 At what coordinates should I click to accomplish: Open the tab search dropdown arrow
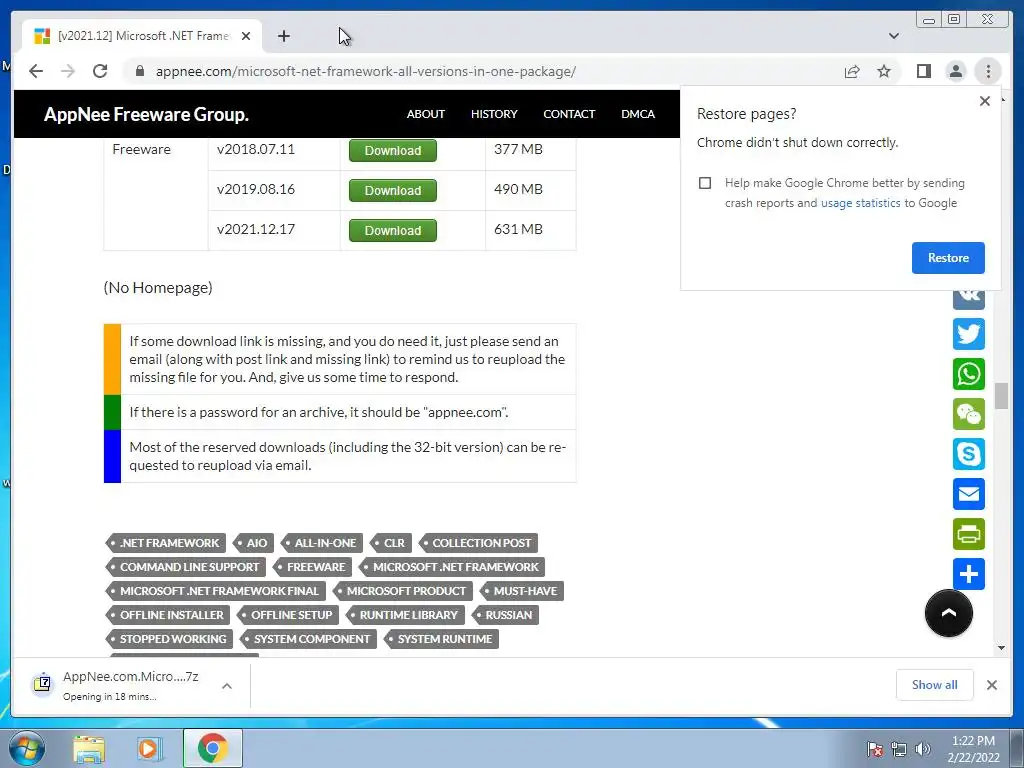[x=893, y=36]
